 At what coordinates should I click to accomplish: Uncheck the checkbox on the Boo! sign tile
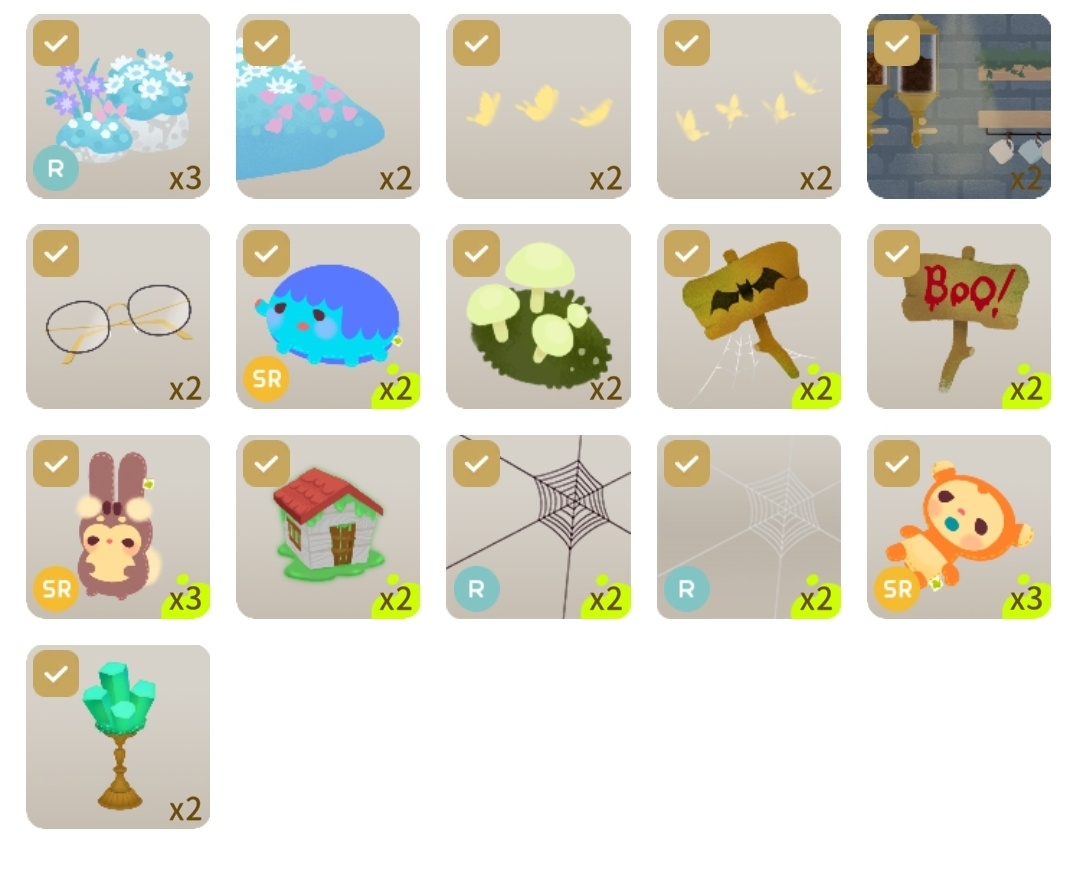(x=897, y=253)
